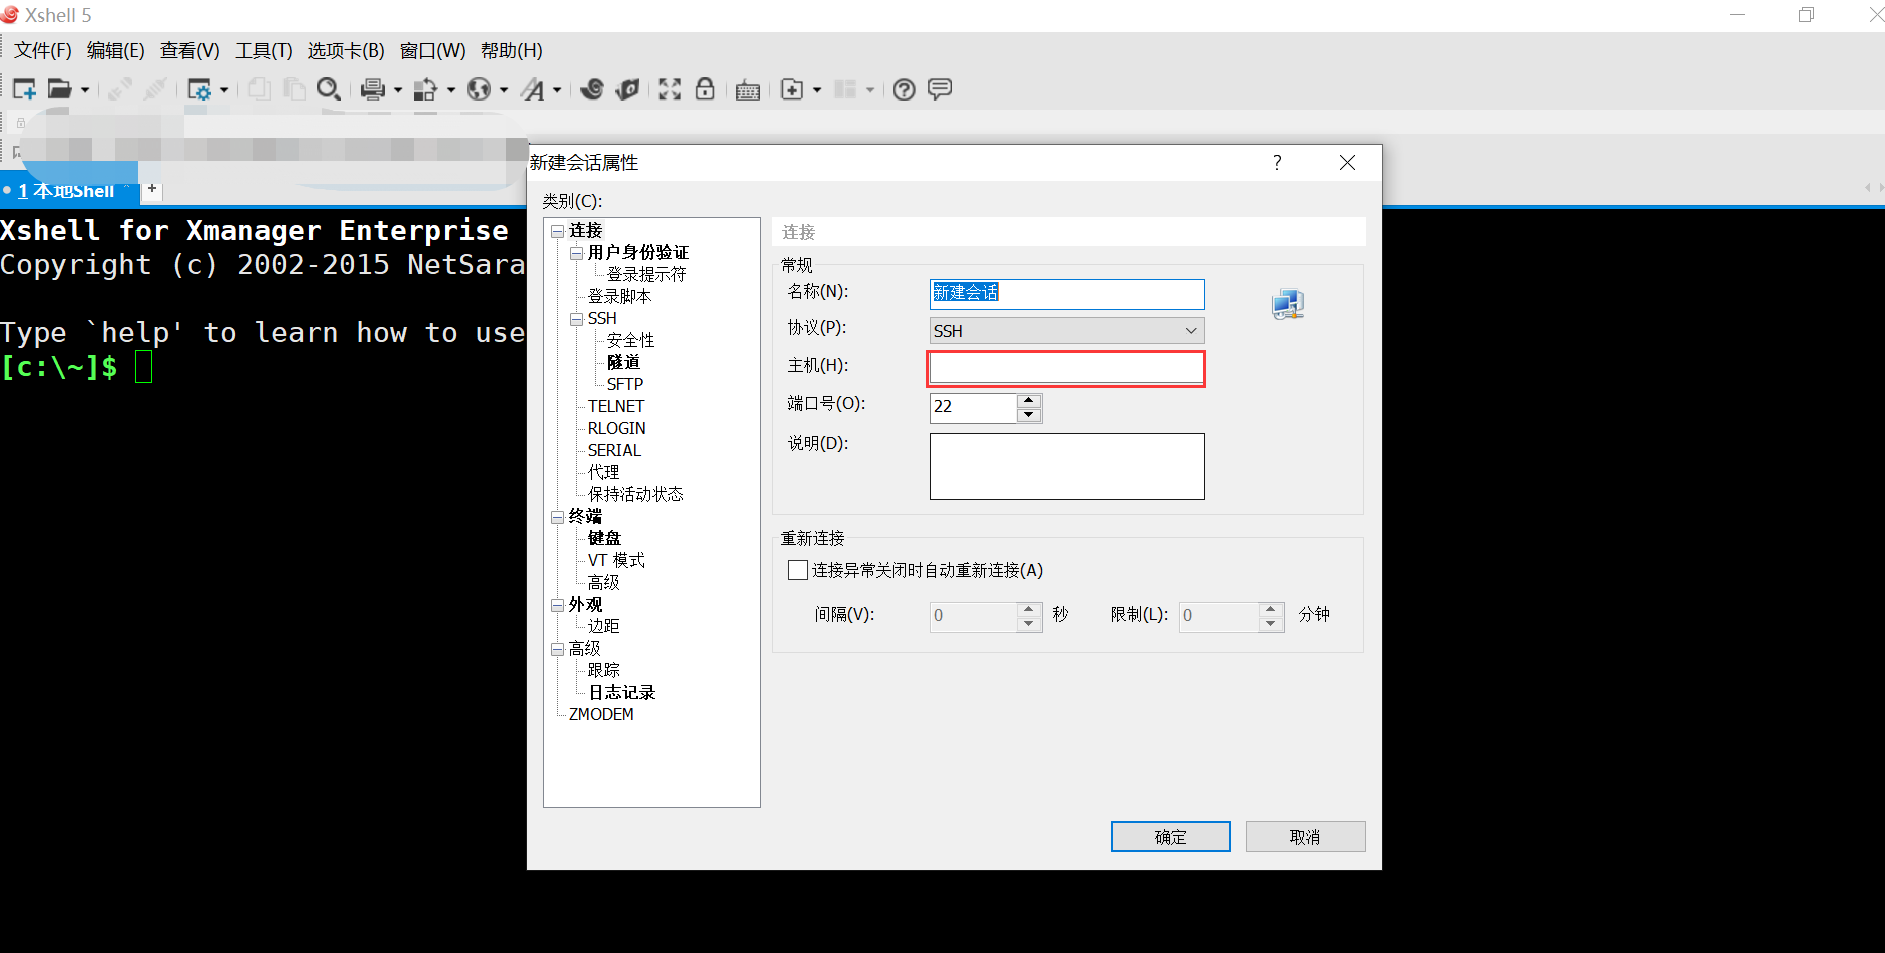Screen dimensions: 1885x953
Task: Toggle full screen mode icon
Action: tap(670, 90)
